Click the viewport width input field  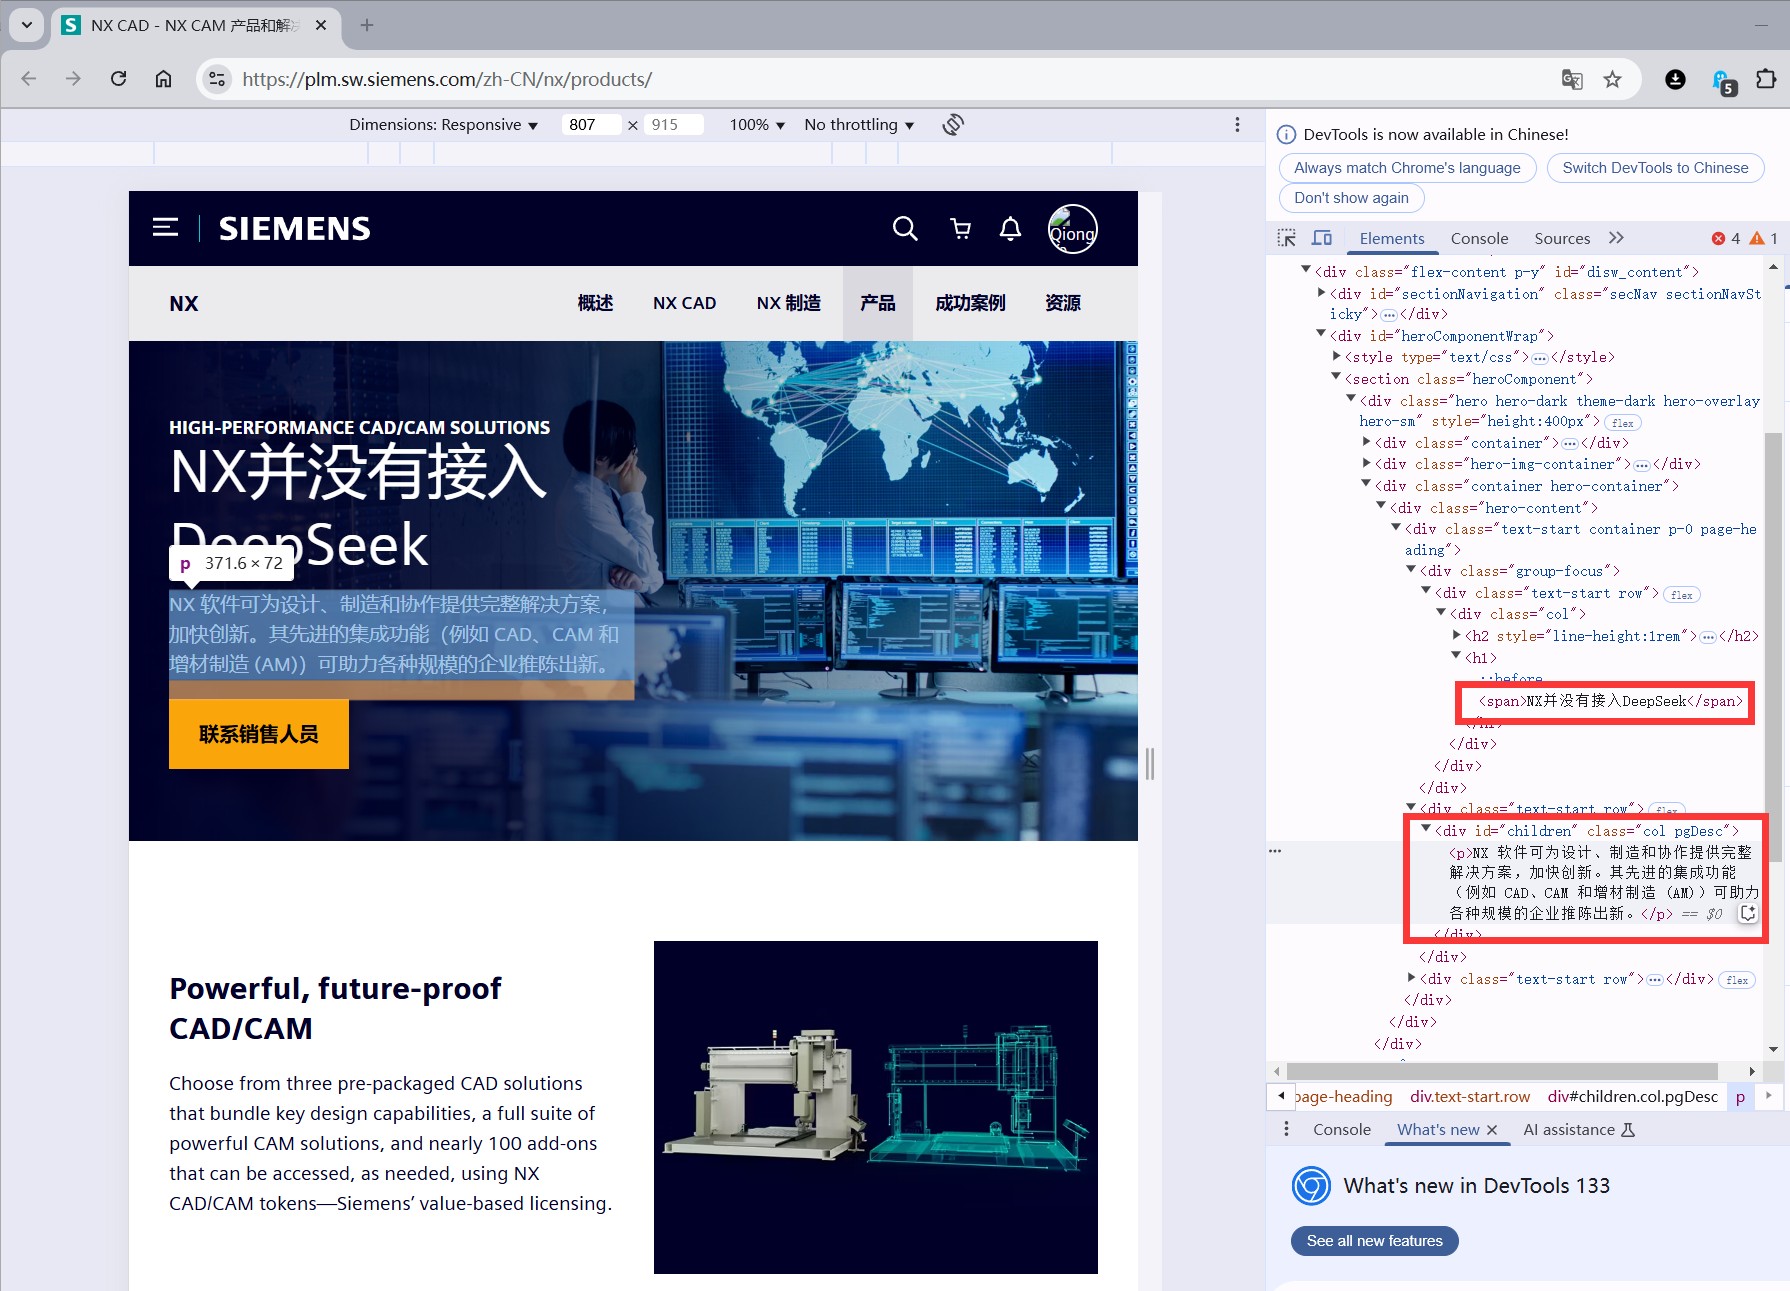click(x=590, y=125)
